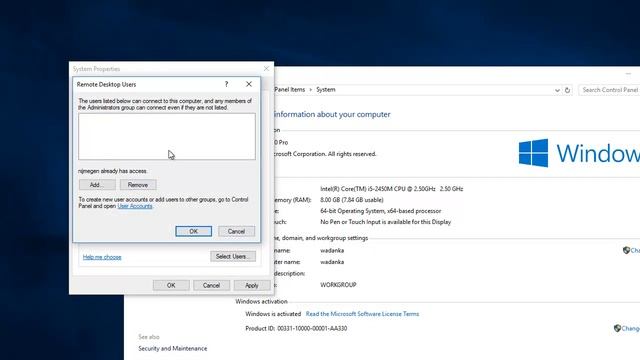The width and height of the screenshot is (640, 360).
Task: Click the empty remote users list box
Action: click(167, 136)
